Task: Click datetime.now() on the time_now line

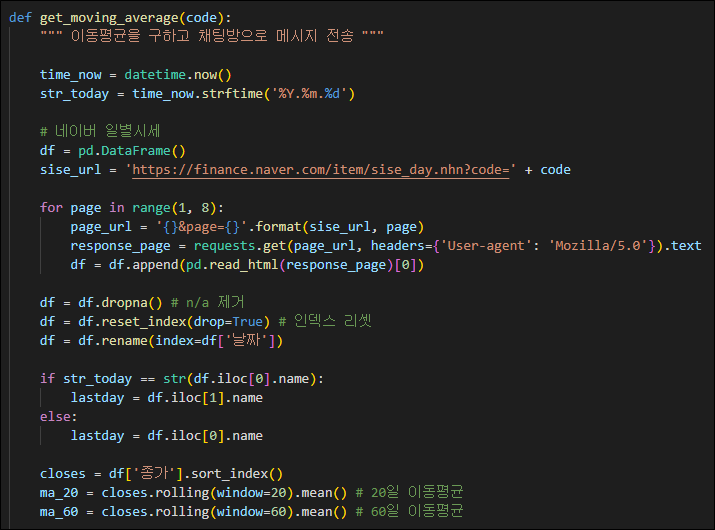Action: tap(178, 75)
